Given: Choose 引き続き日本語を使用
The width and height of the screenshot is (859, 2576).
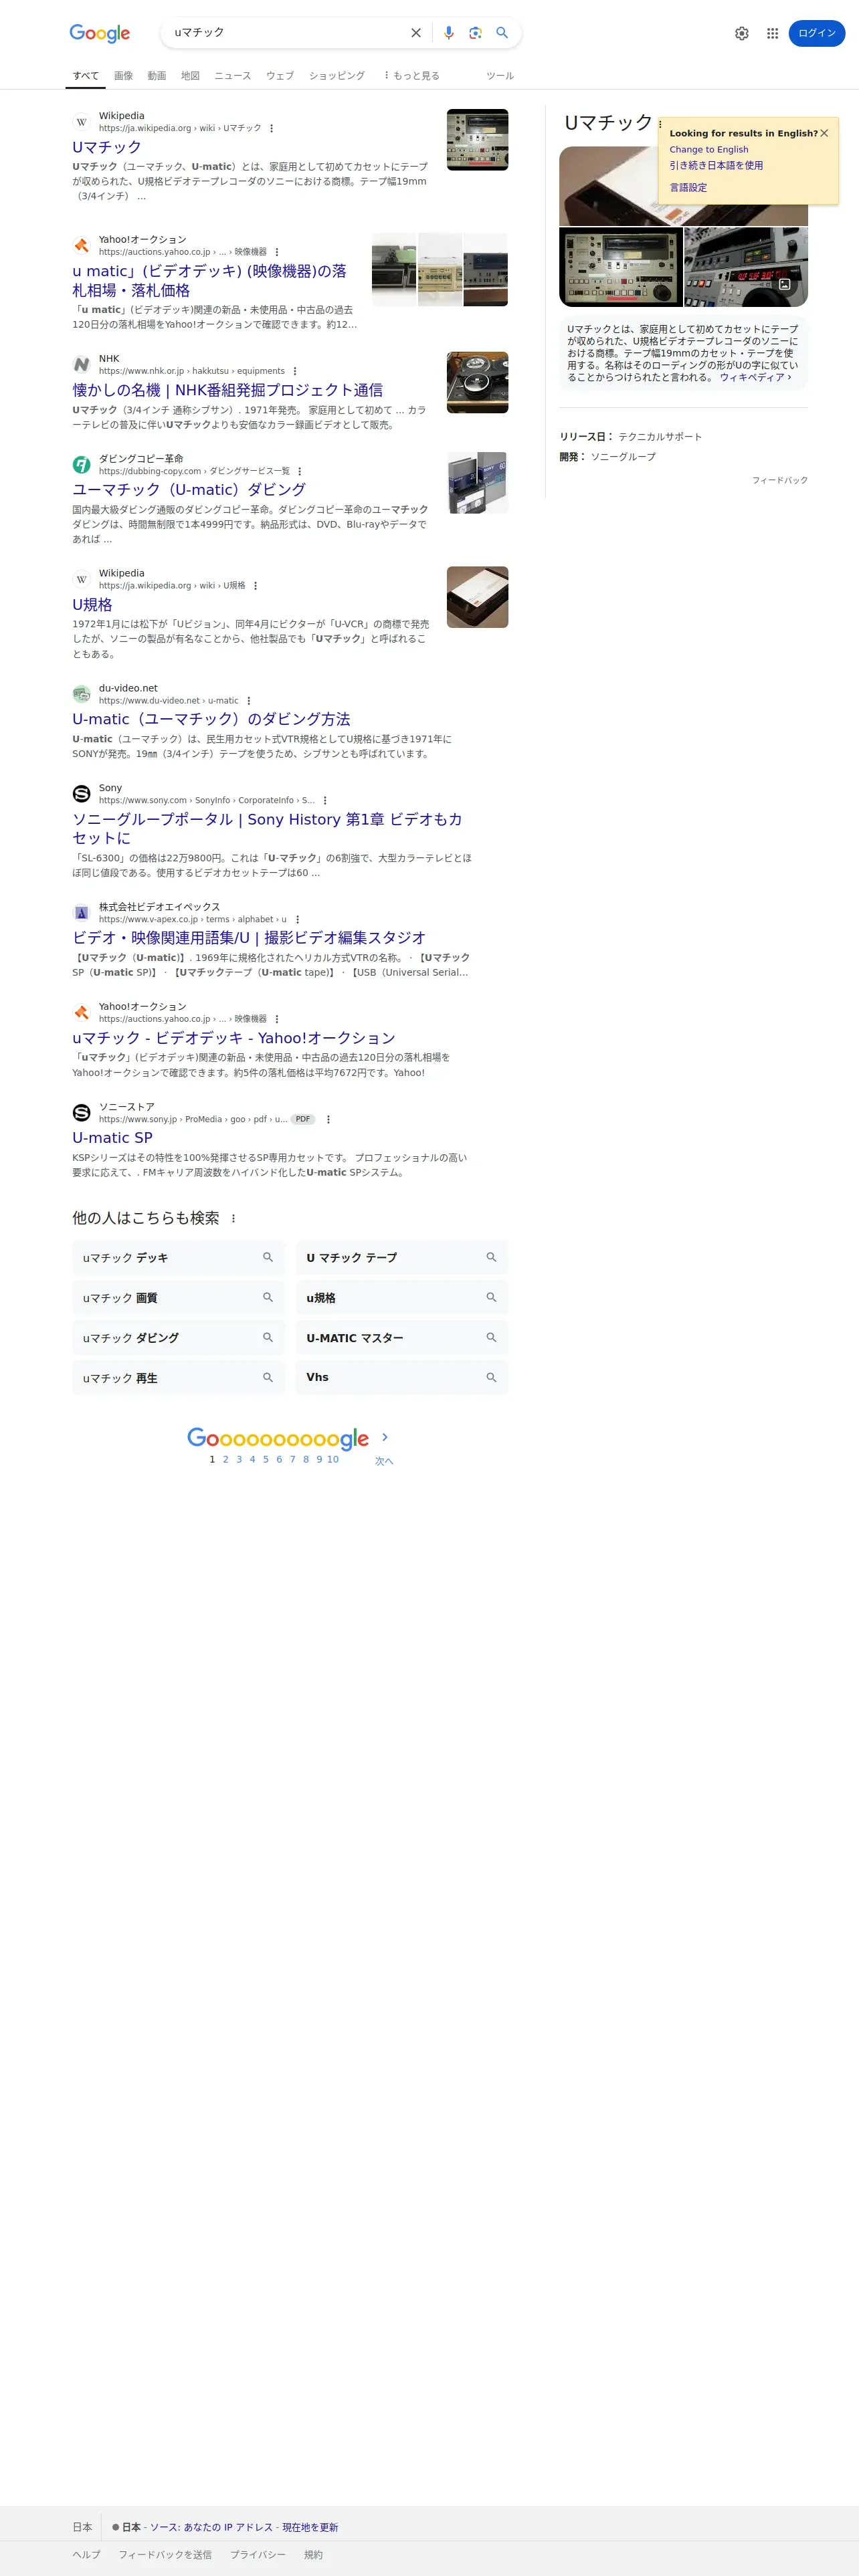Looking at the screenshot, I should pos(716,166).
